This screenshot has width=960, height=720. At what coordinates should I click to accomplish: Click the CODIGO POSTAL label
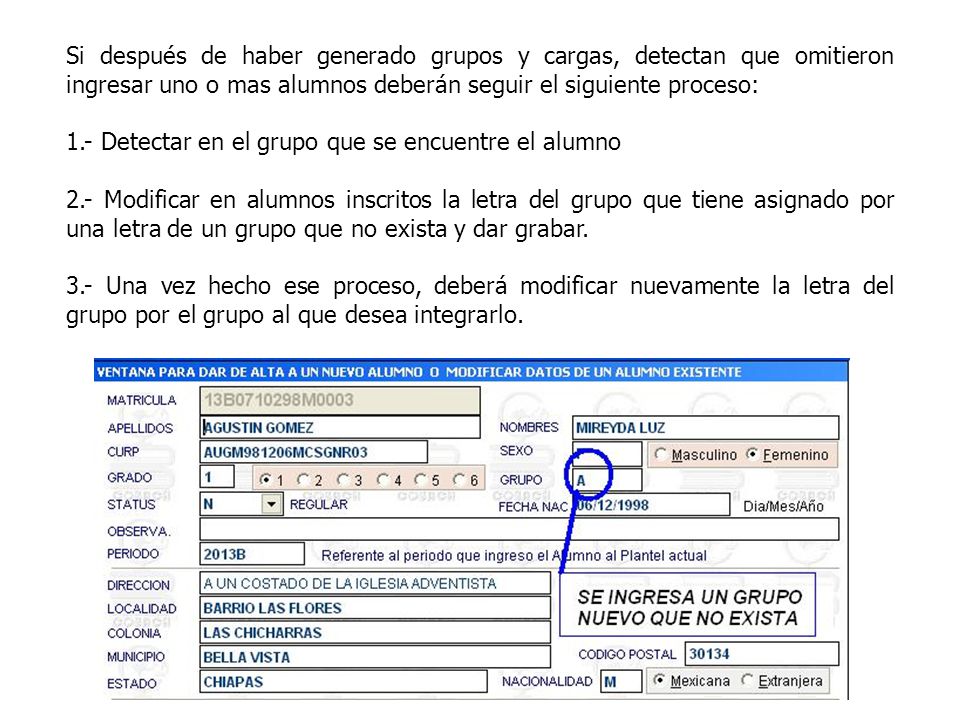(627, 654)
